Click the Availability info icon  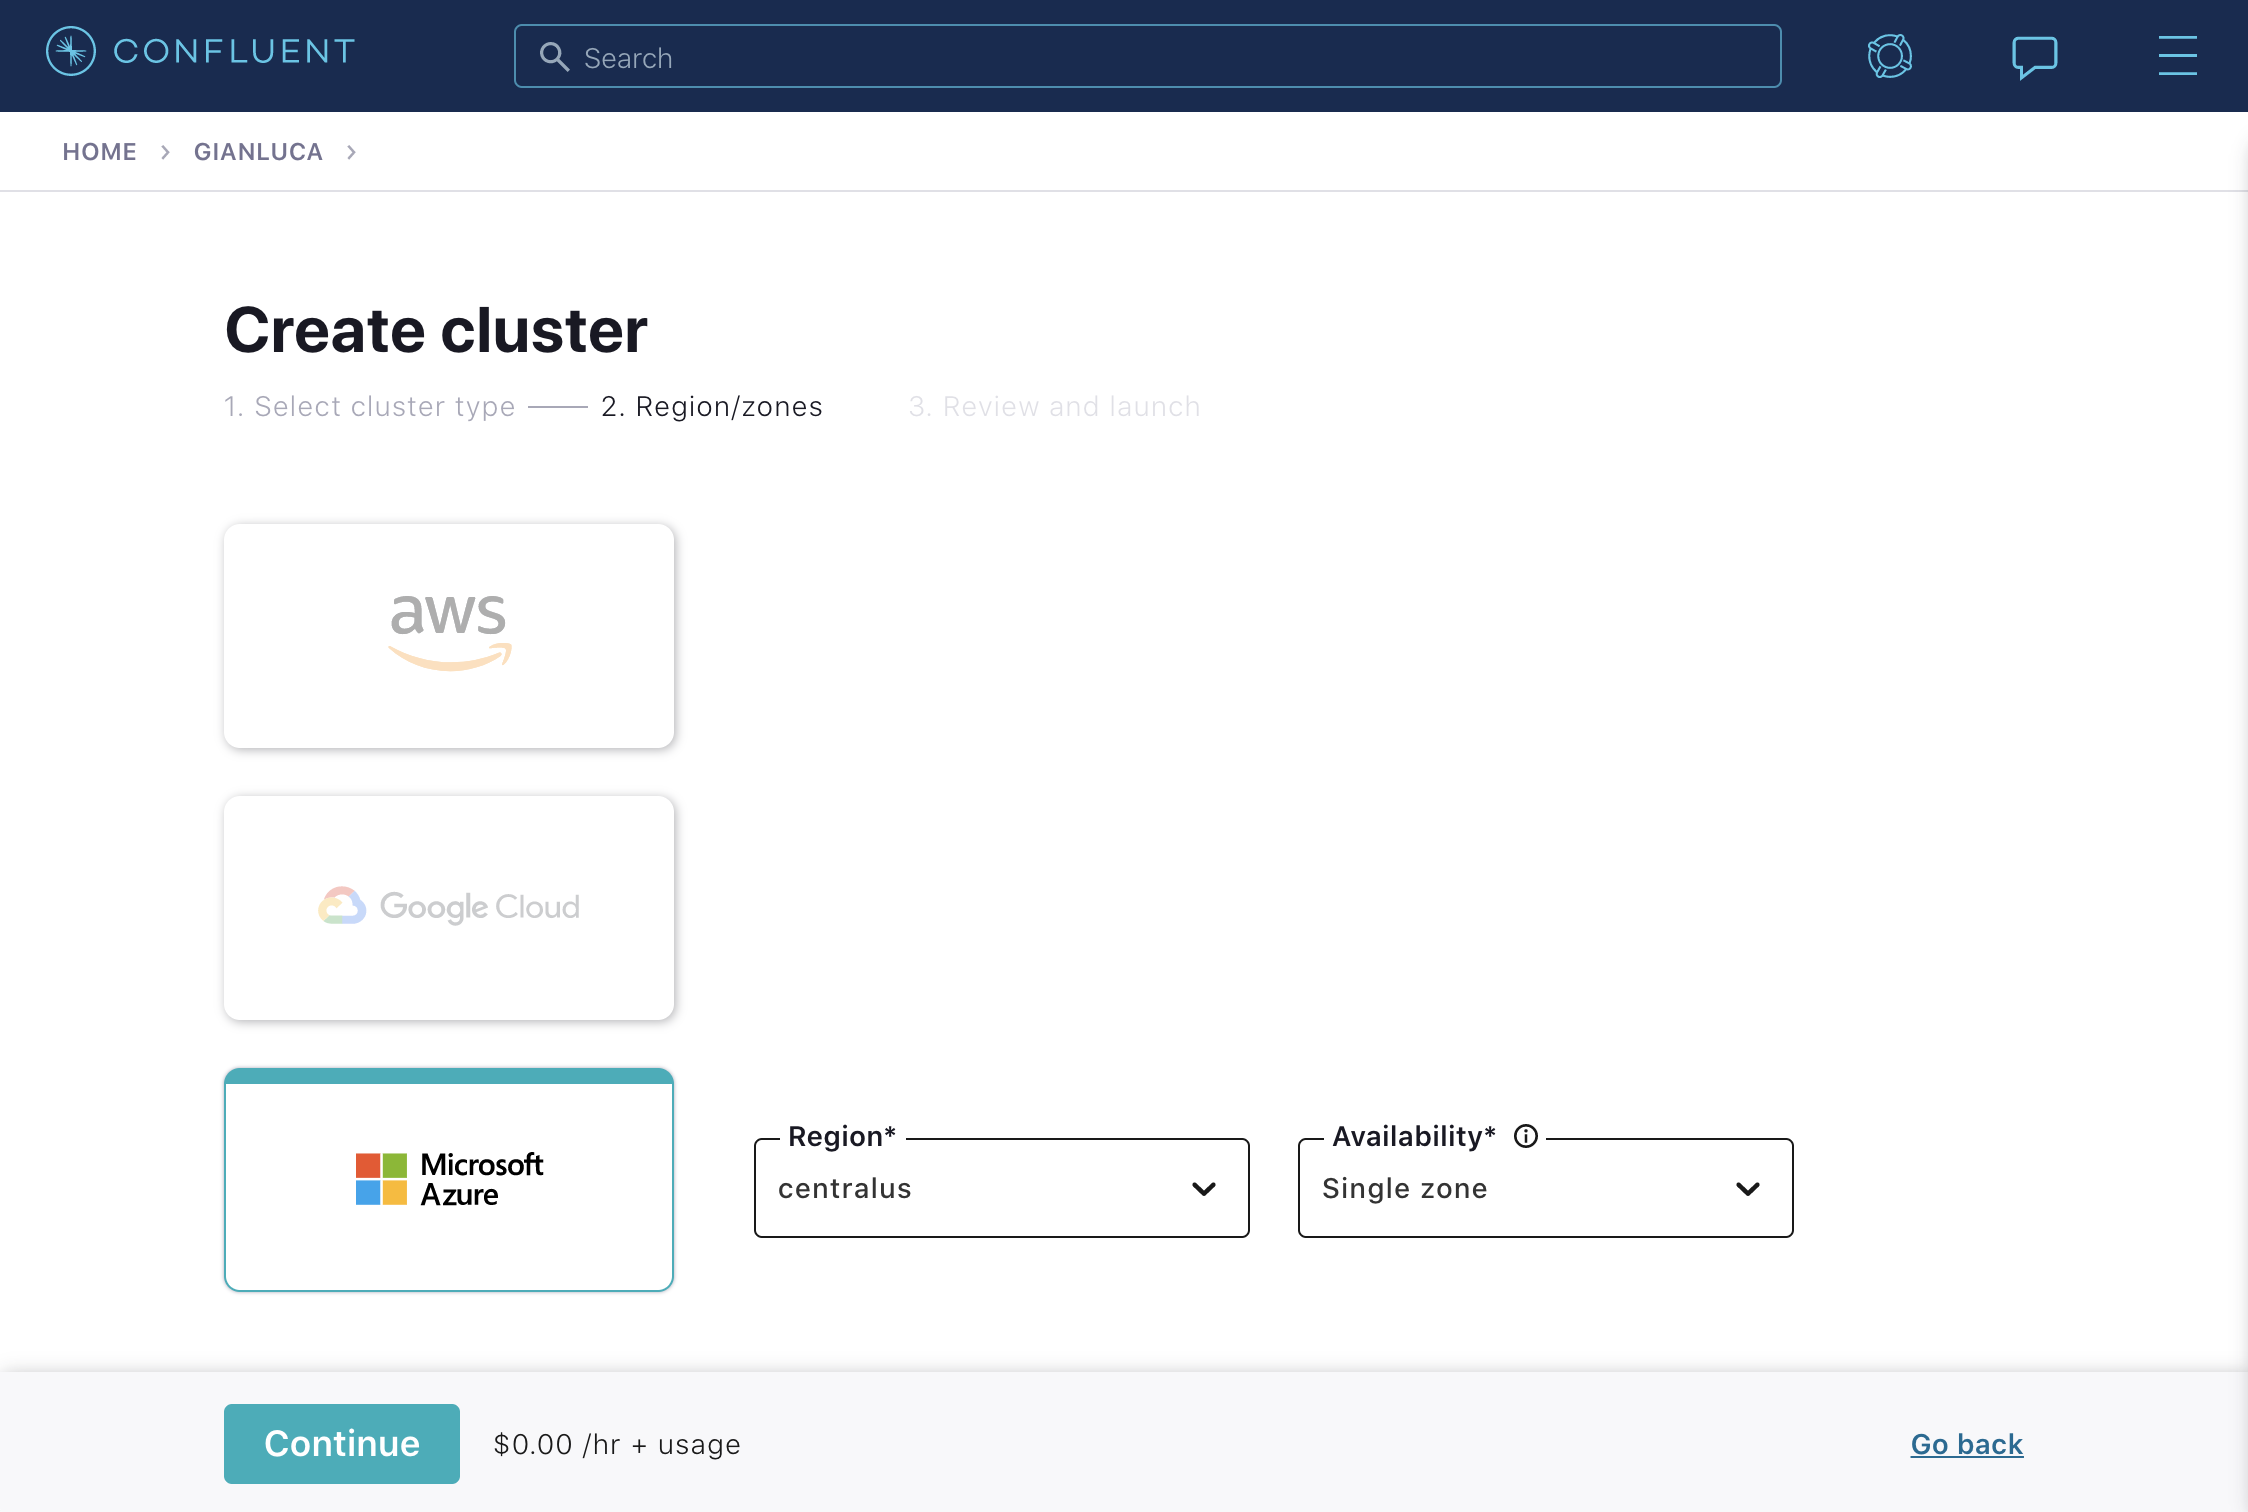(x=1525, y=1136)
